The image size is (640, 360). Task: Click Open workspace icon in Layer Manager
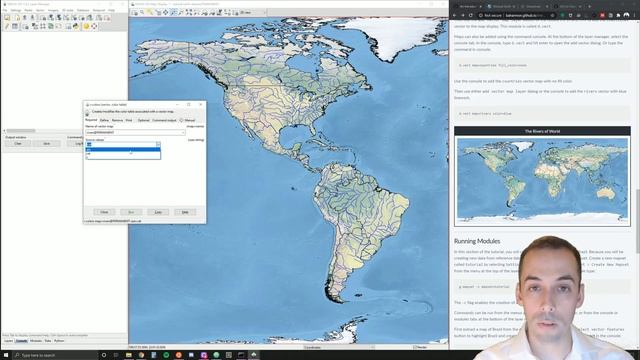coord(24,18)
